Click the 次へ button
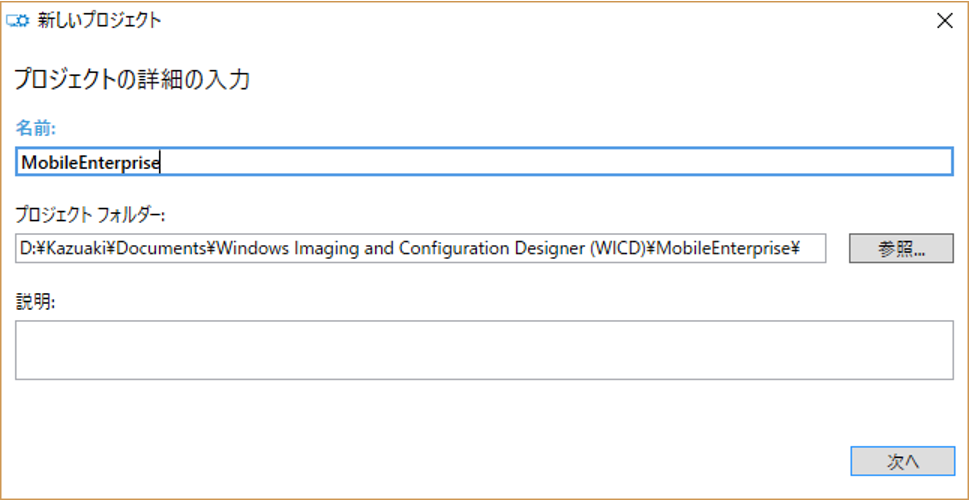 tap(902, 461)
